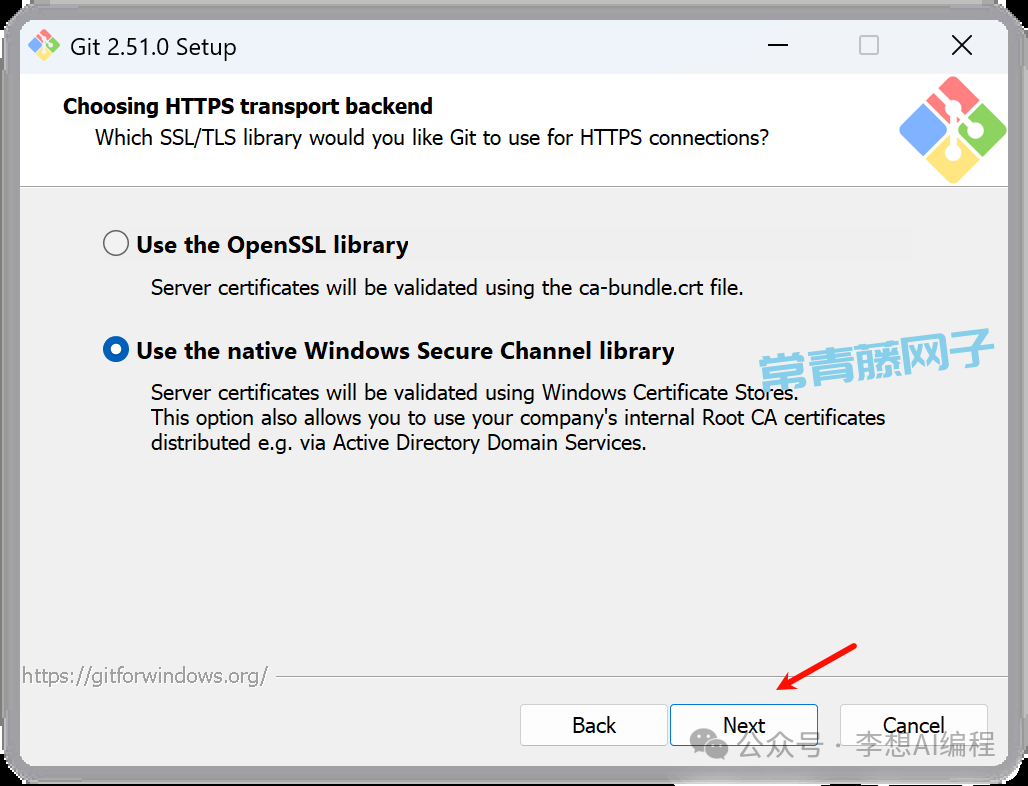Click the Git icon in the title bar
Screen dimensions: 1028x786
tap(44, 46)
